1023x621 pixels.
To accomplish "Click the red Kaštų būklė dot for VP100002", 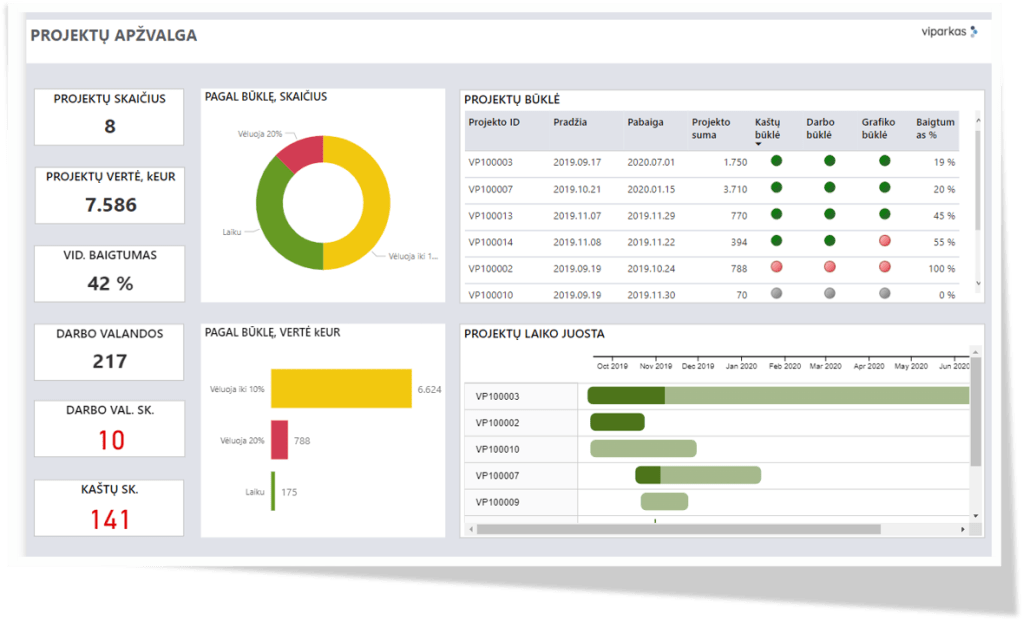I will pos(776,267).
